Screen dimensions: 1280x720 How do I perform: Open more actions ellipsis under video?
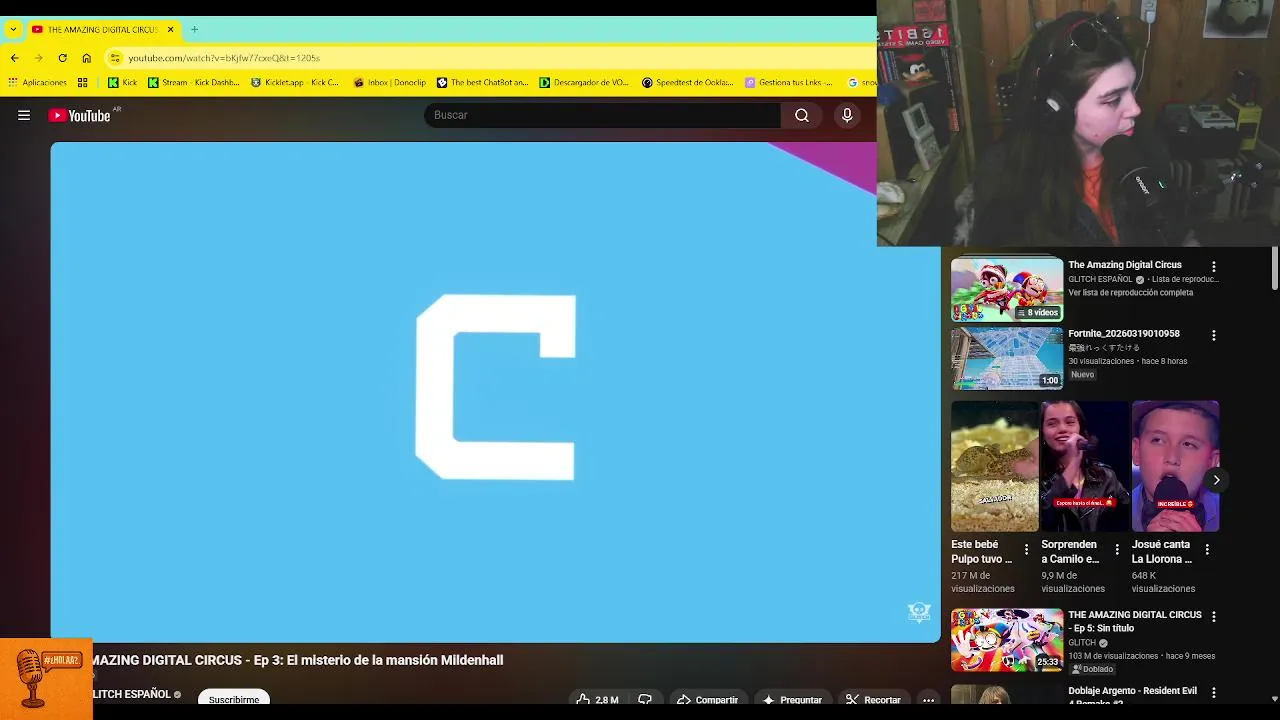(928, 700)
